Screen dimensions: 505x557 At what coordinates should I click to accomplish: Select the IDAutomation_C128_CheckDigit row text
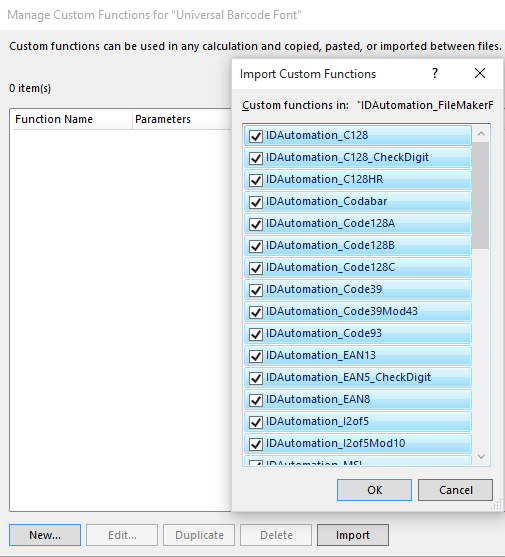(347, 157)
